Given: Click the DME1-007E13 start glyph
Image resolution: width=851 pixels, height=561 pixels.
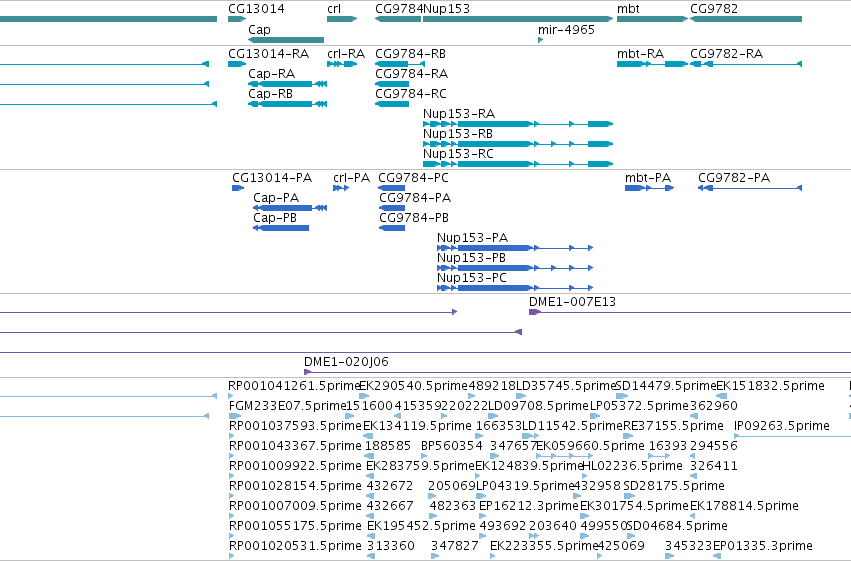Looking at the screenshot, I should pos(535,312).
